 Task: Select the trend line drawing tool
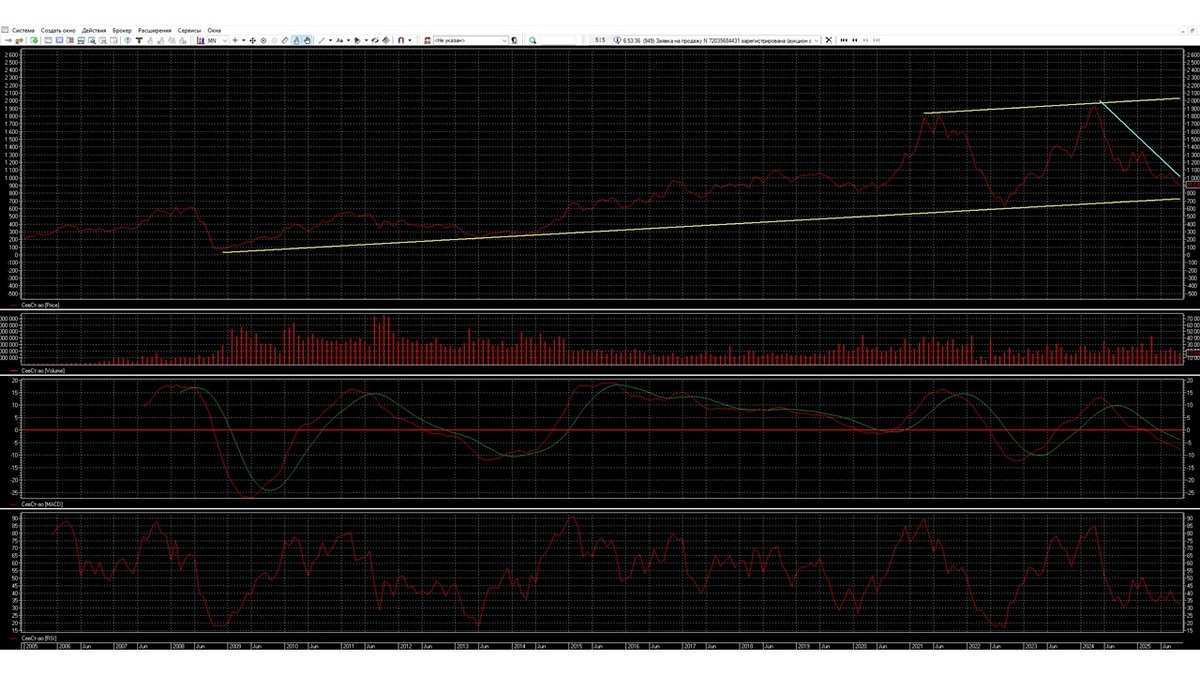321,40
